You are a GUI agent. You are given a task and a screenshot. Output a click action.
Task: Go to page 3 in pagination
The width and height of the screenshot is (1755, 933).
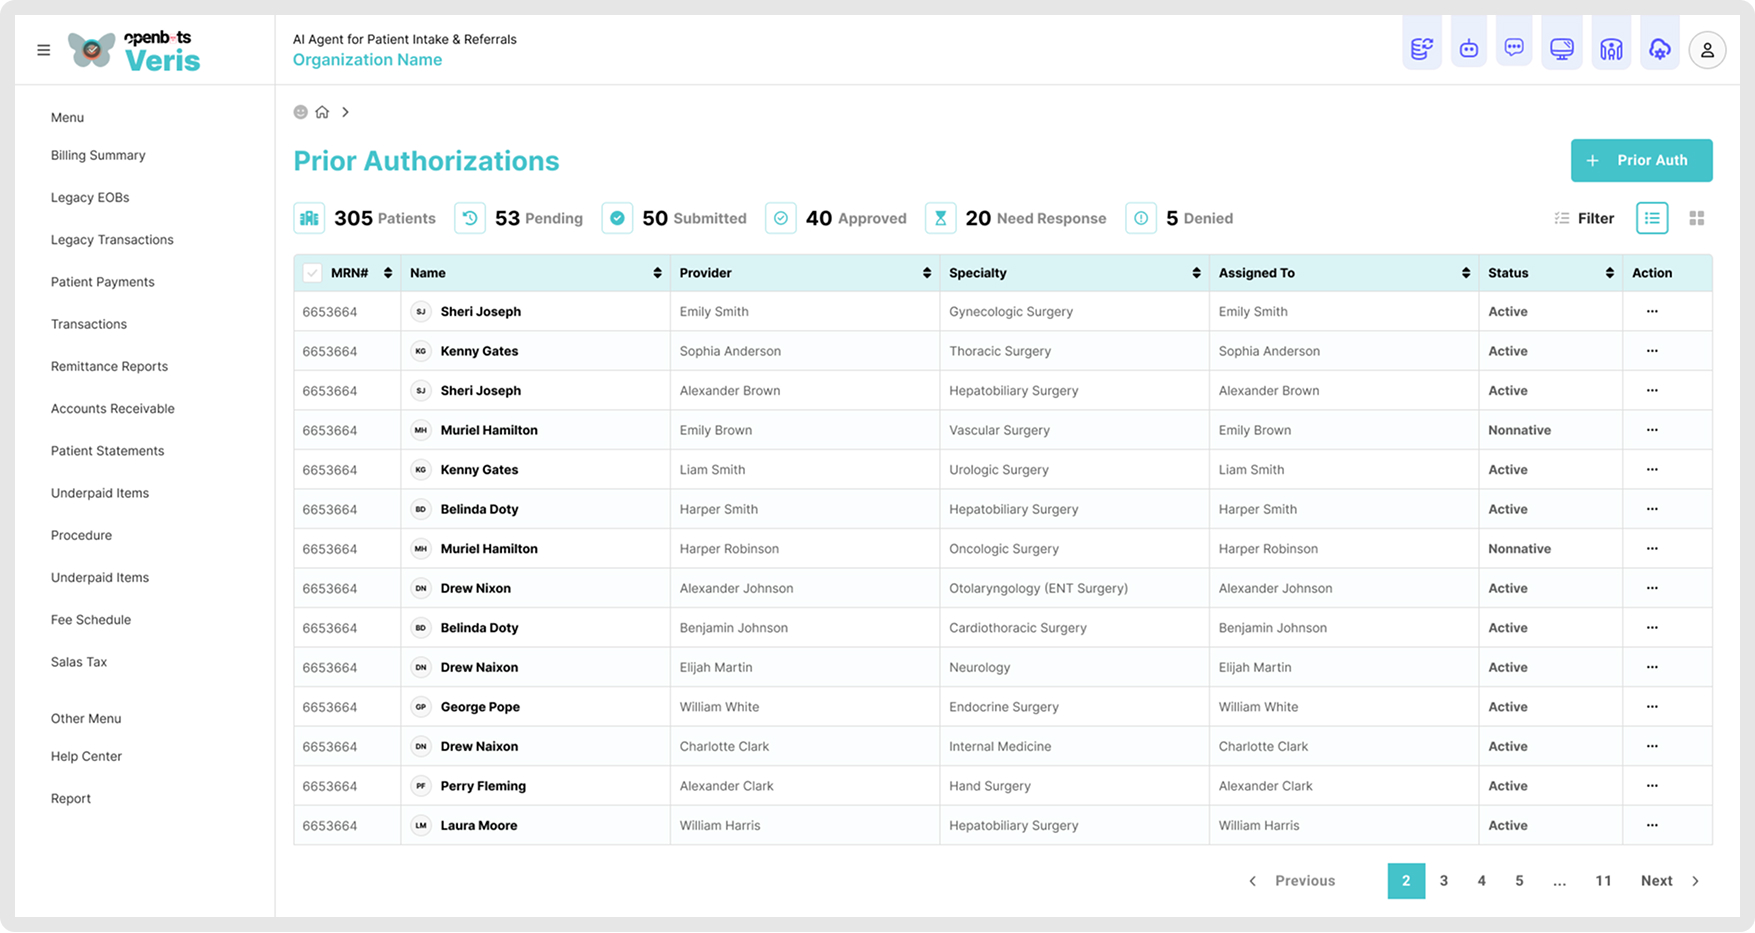1443,881
